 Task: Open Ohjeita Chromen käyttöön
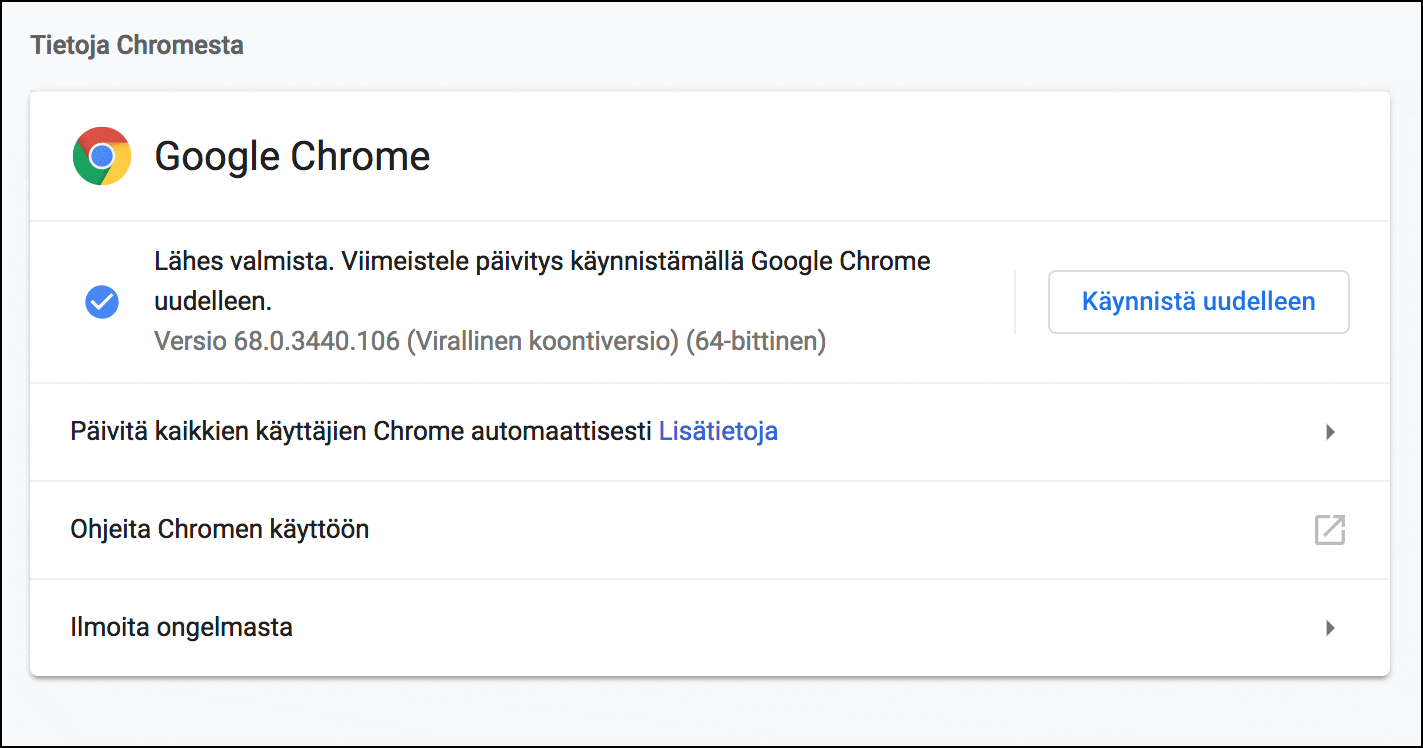click(220, 529)
